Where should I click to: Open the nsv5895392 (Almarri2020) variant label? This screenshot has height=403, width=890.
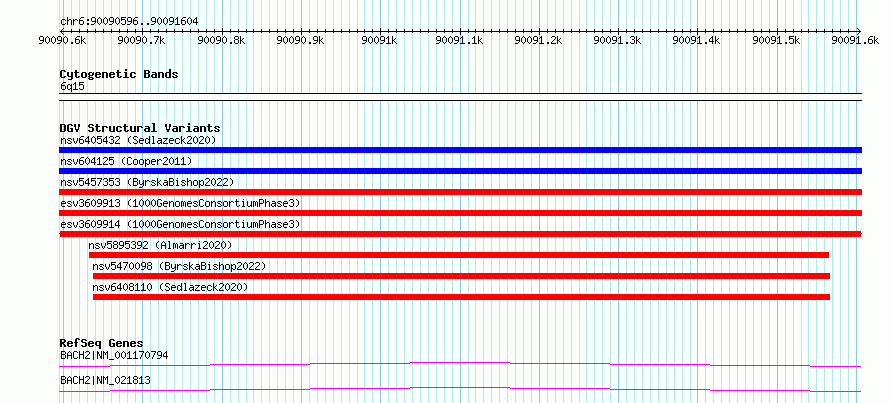coord(161,245)
